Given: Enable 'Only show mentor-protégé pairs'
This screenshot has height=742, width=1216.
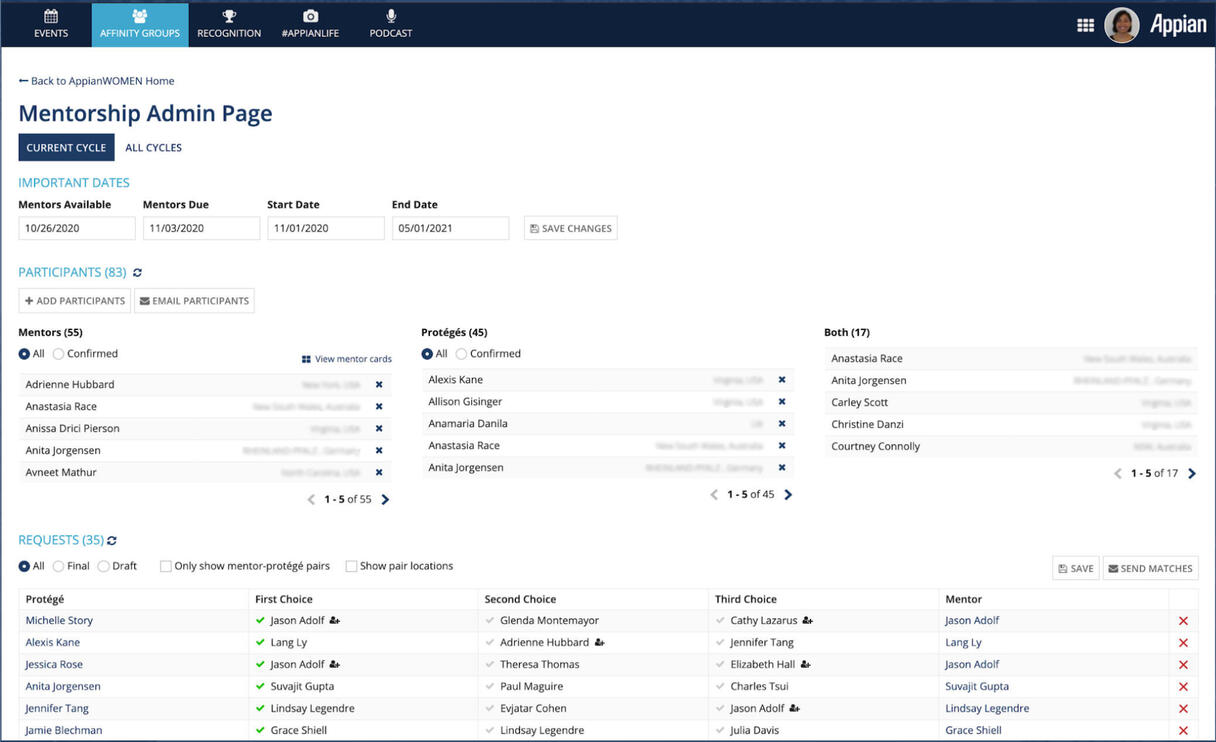Looking at the screenshot, I should [165, 566].
